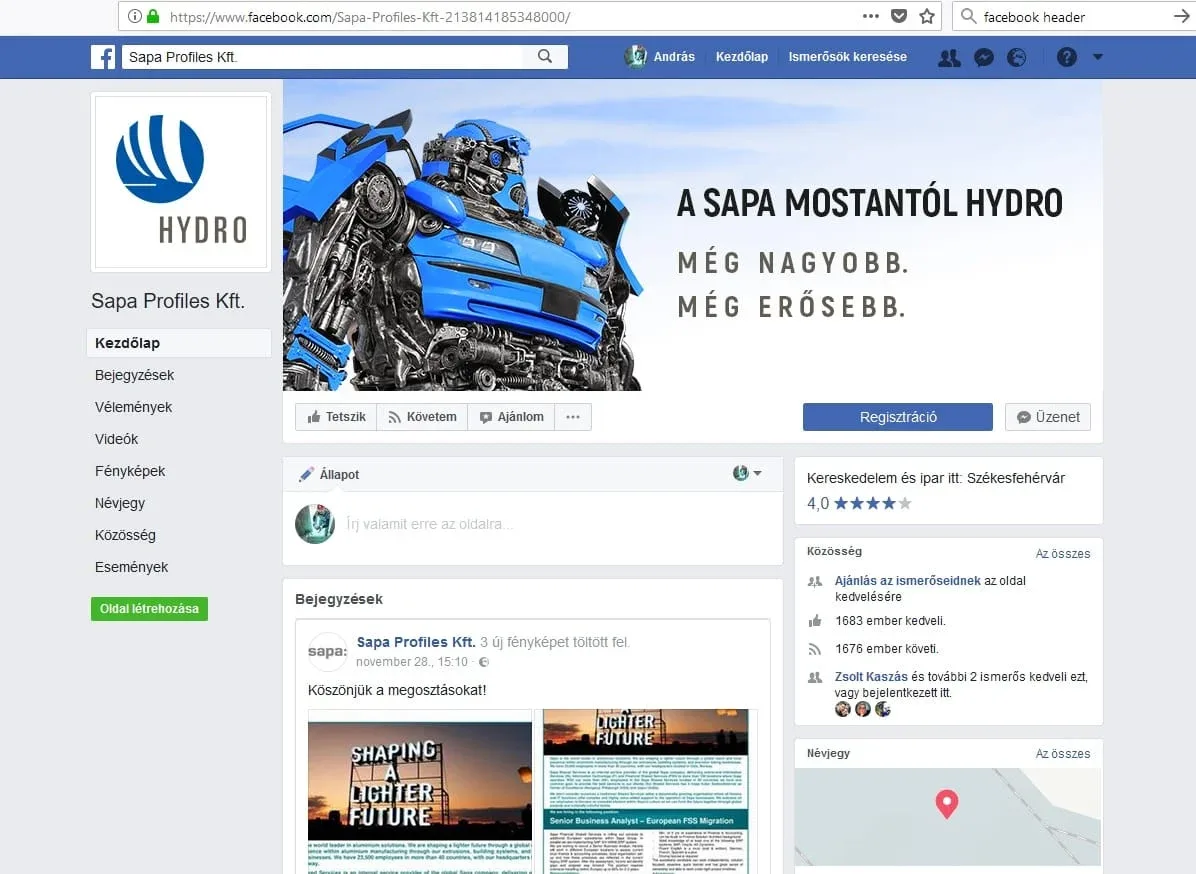Click the sapa post author avatar
Viewport: 1196px width, 874px height.
327,651
